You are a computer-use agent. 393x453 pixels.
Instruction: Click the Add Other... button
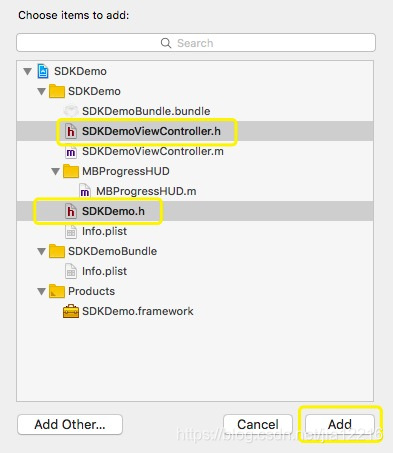click(70, 424)
